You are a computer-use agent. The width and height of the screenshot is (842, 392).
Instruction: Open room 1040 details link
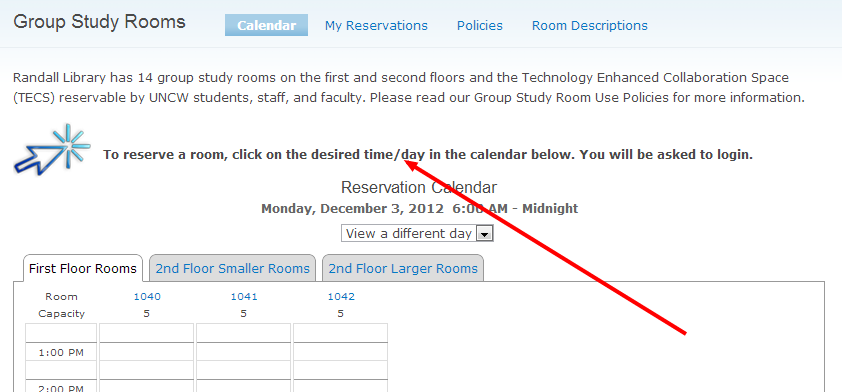tap(147, 296)
